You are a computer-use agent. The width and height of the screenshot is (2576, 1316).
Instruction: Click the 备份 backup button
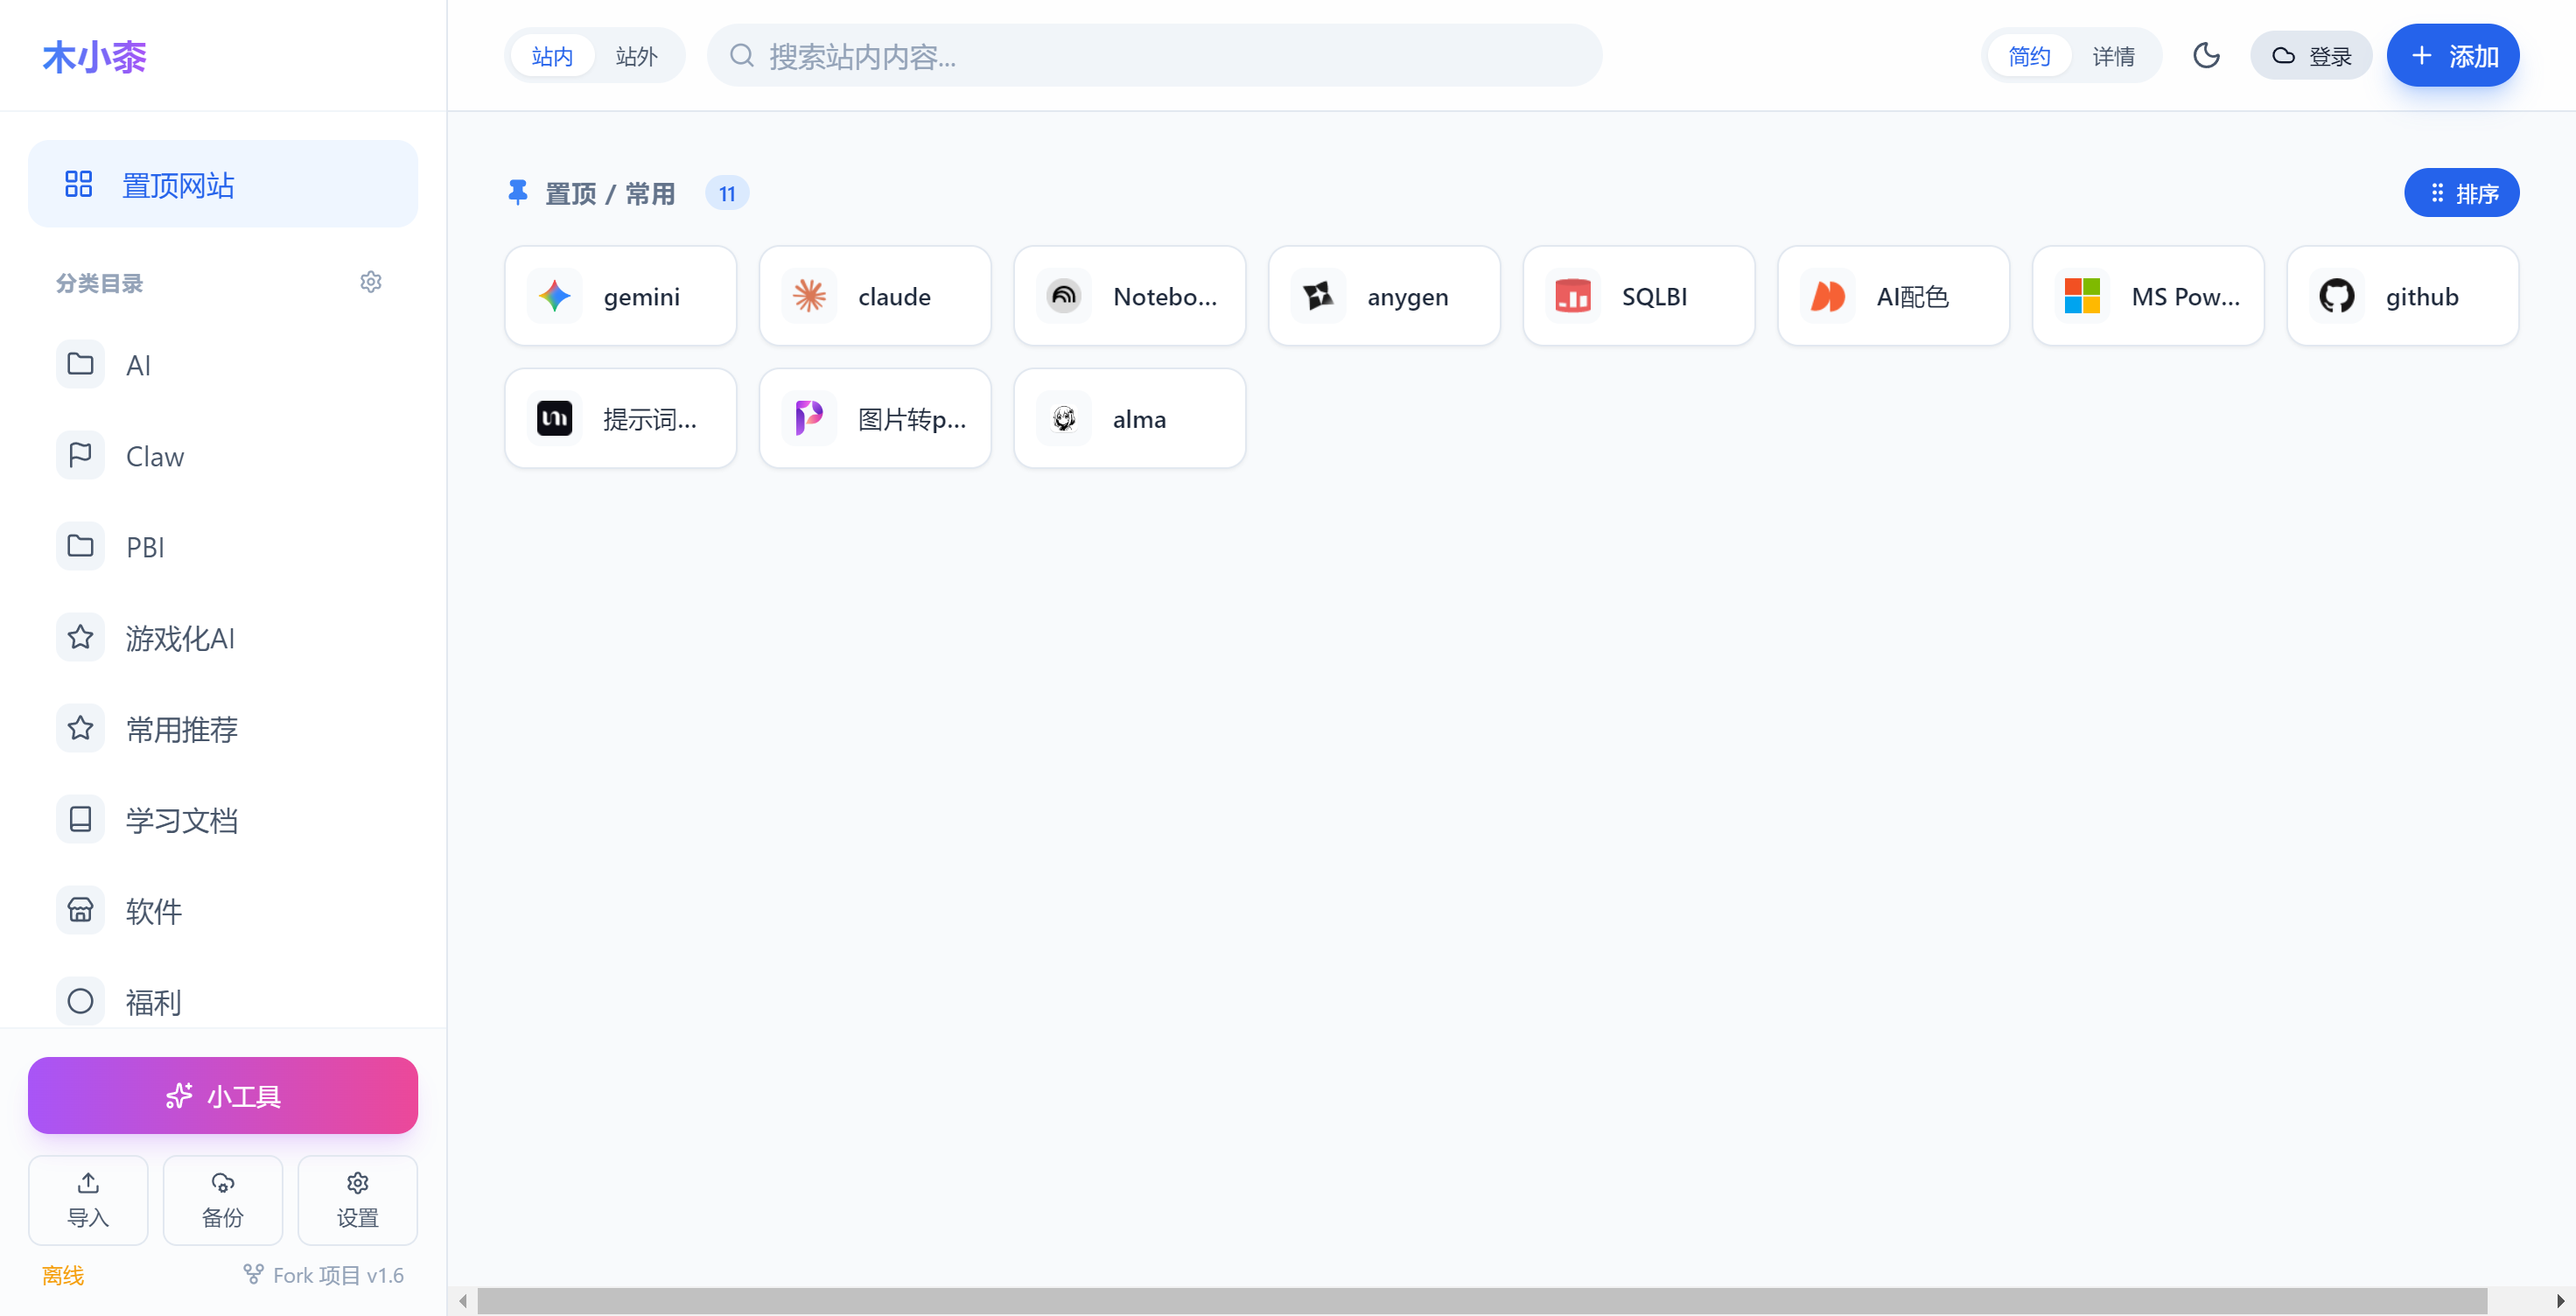click(223, 1200)
